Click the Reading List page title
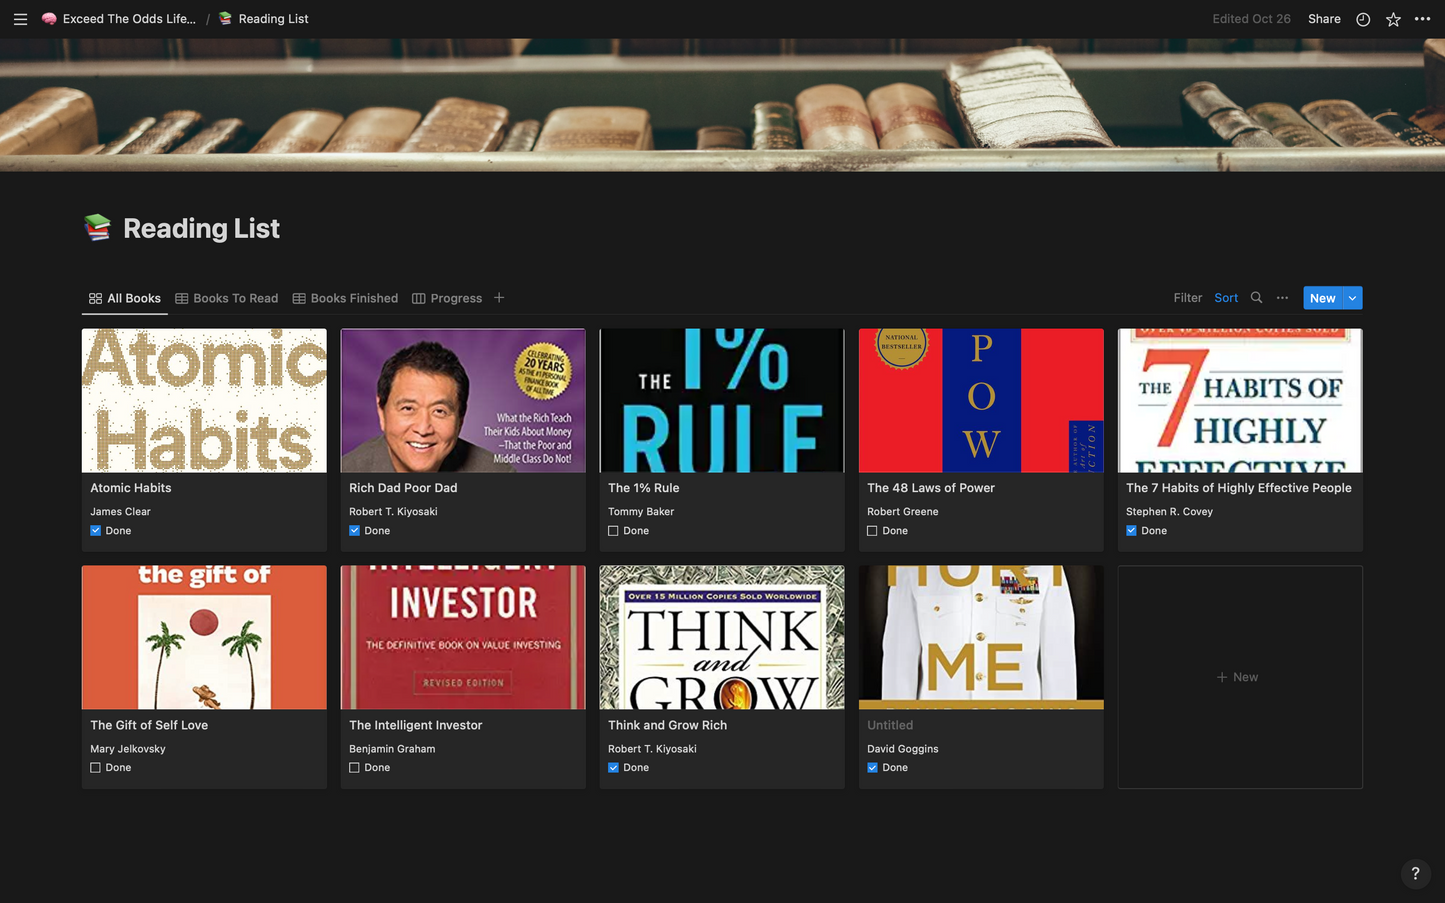1445x903 pixels. pyautogui.click(x=201, y=228)
